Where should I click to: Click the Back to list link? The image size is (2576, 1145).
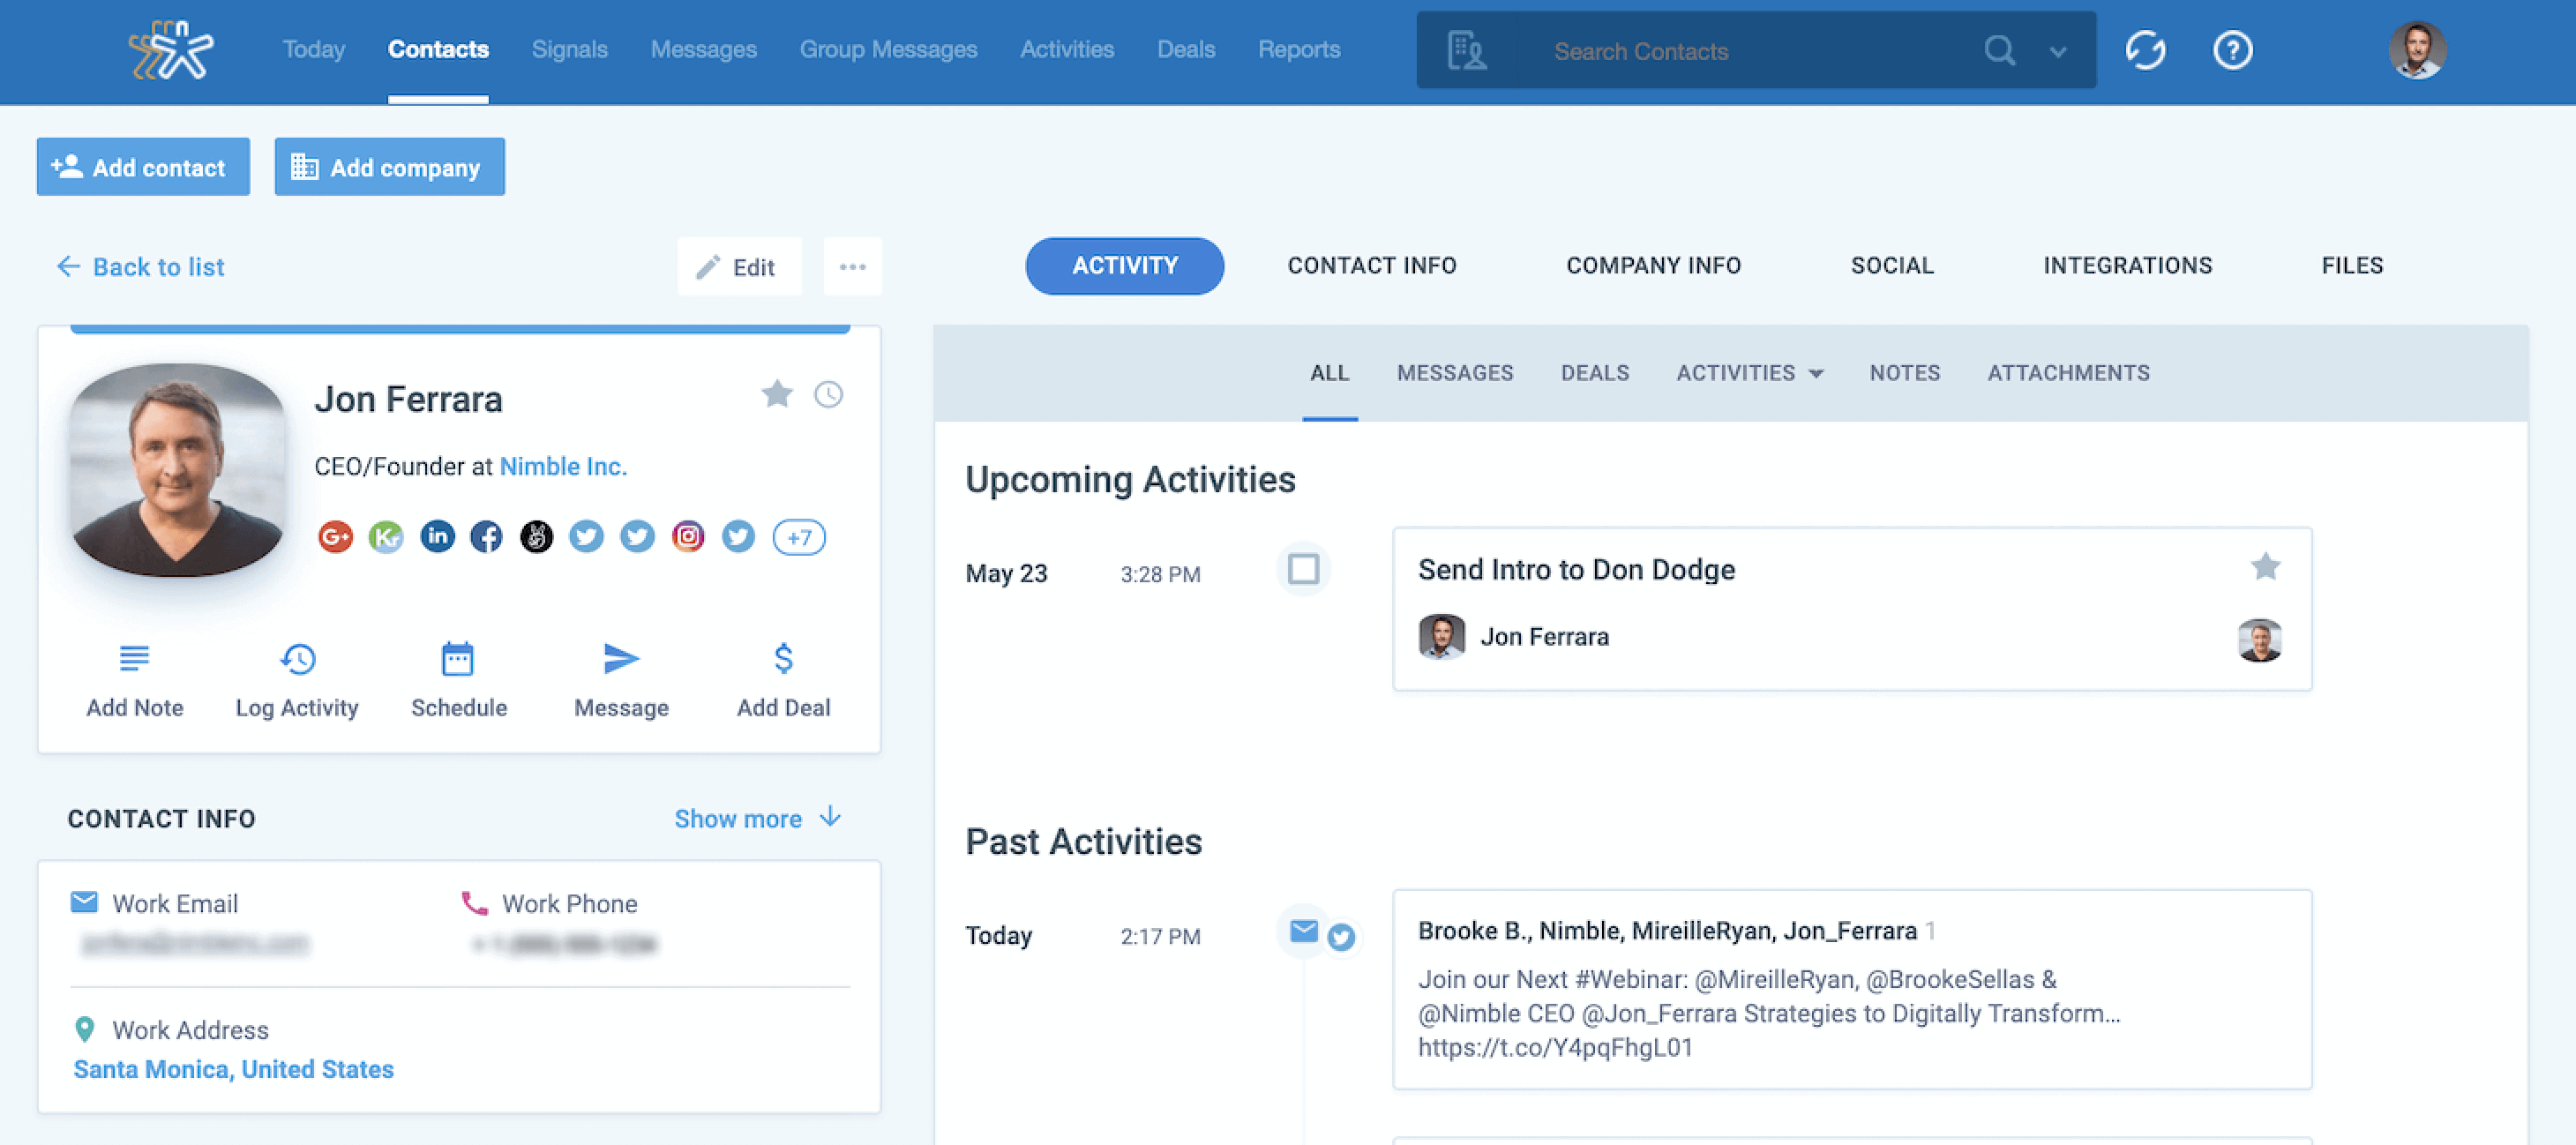(x=158, y=267)
